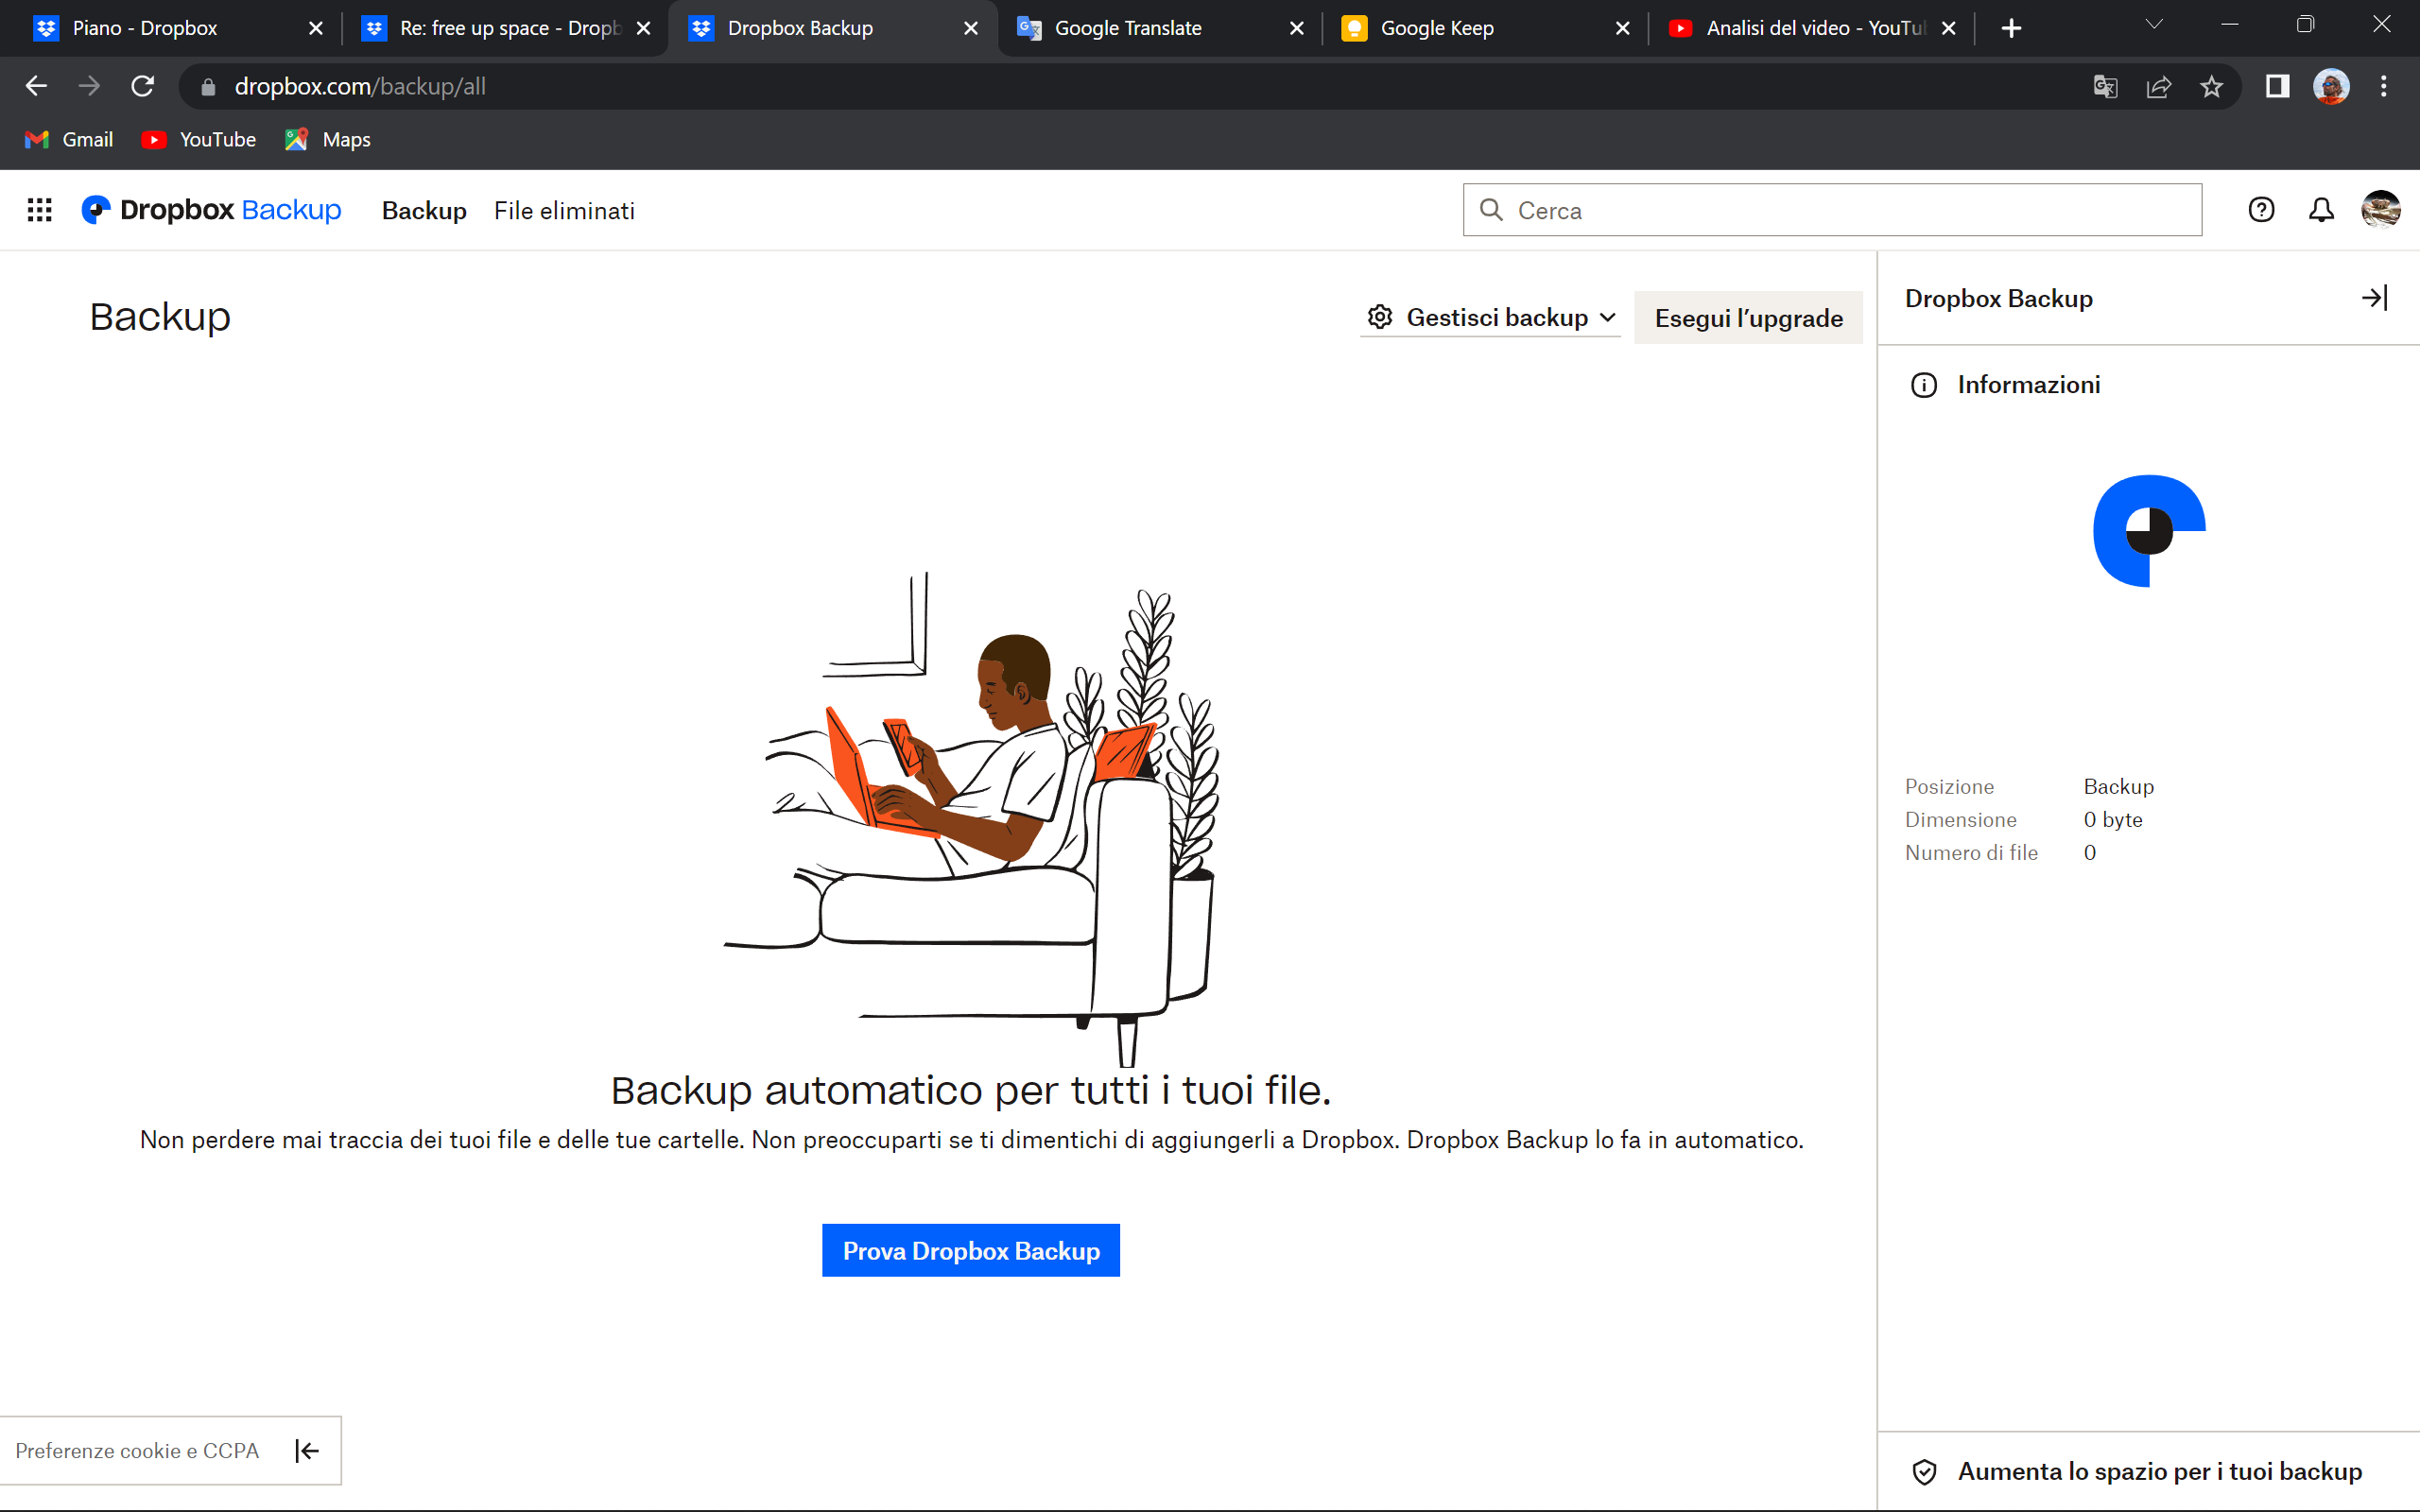
Task: Click Aumenta lo spazio per i tuoi backup
Action: (2159, 1472)
